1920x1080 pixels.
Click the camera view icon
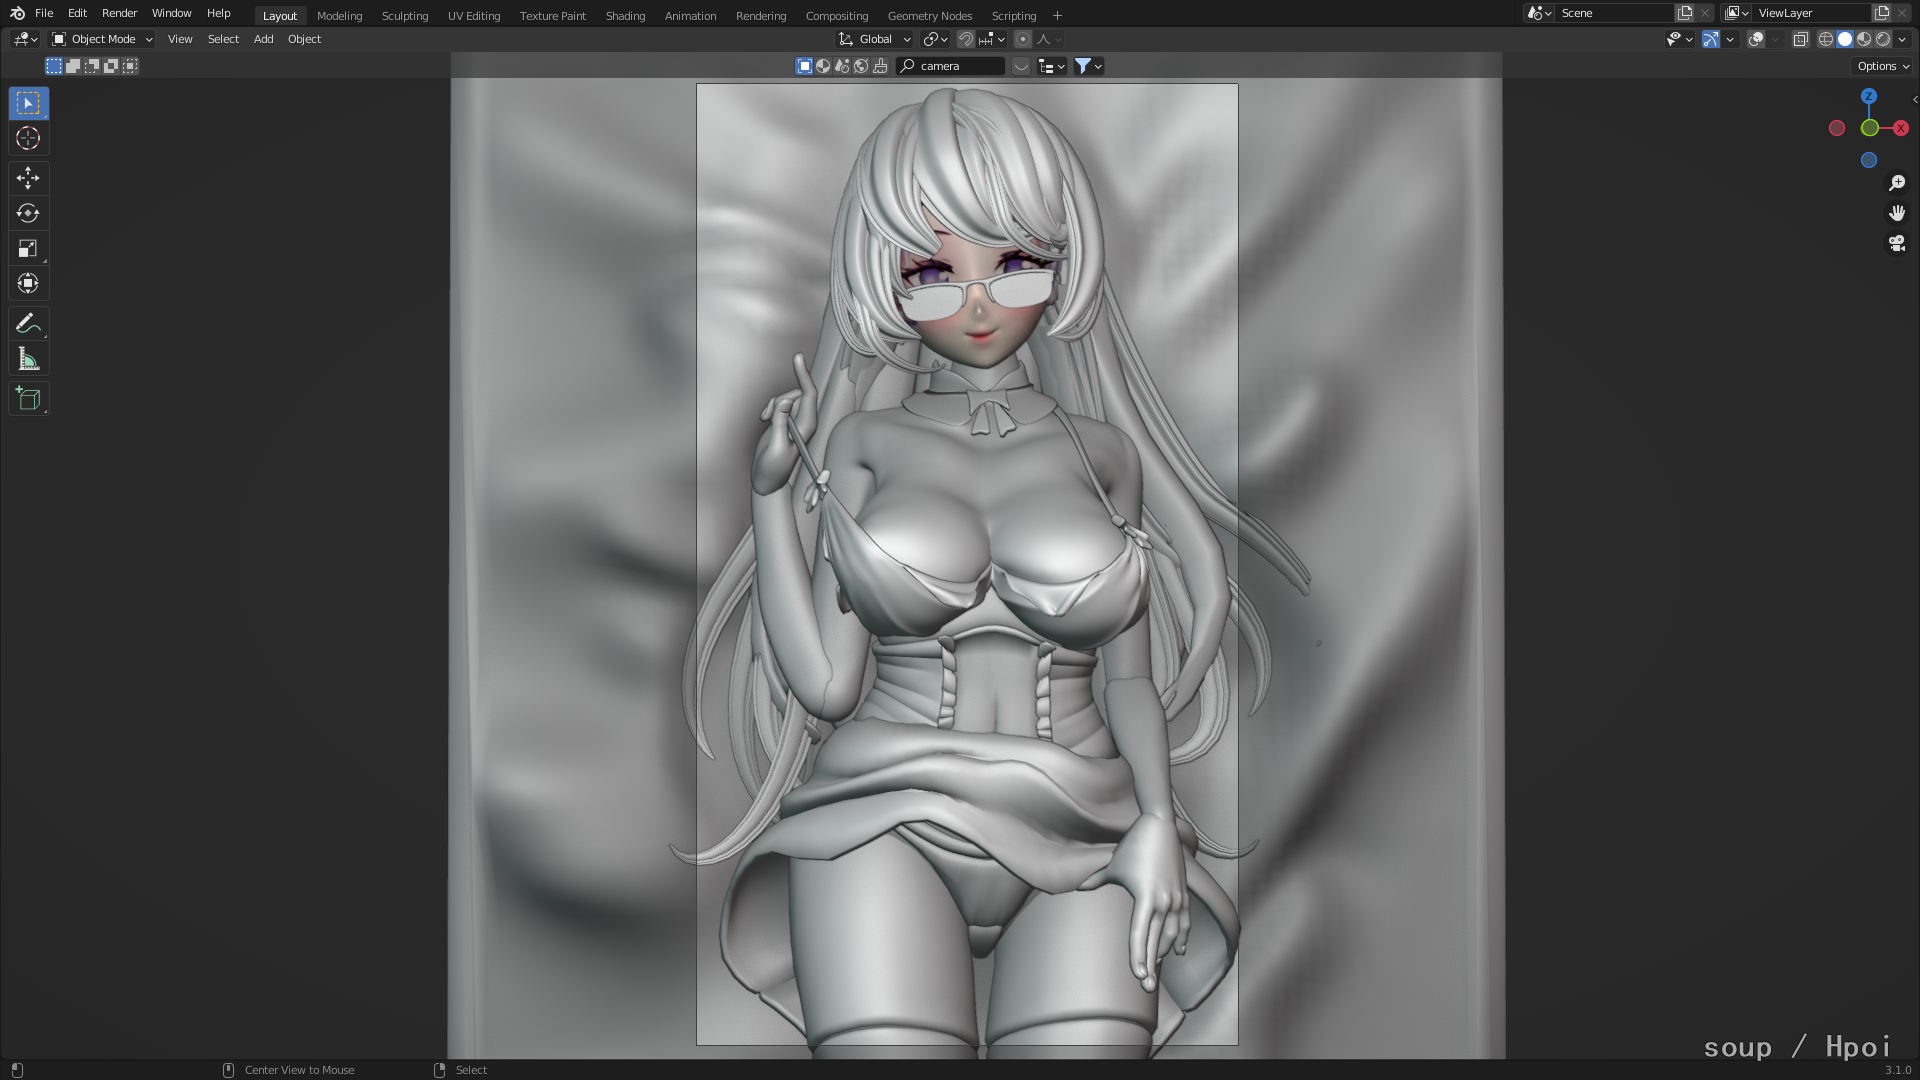click(x=1896, y=243)
